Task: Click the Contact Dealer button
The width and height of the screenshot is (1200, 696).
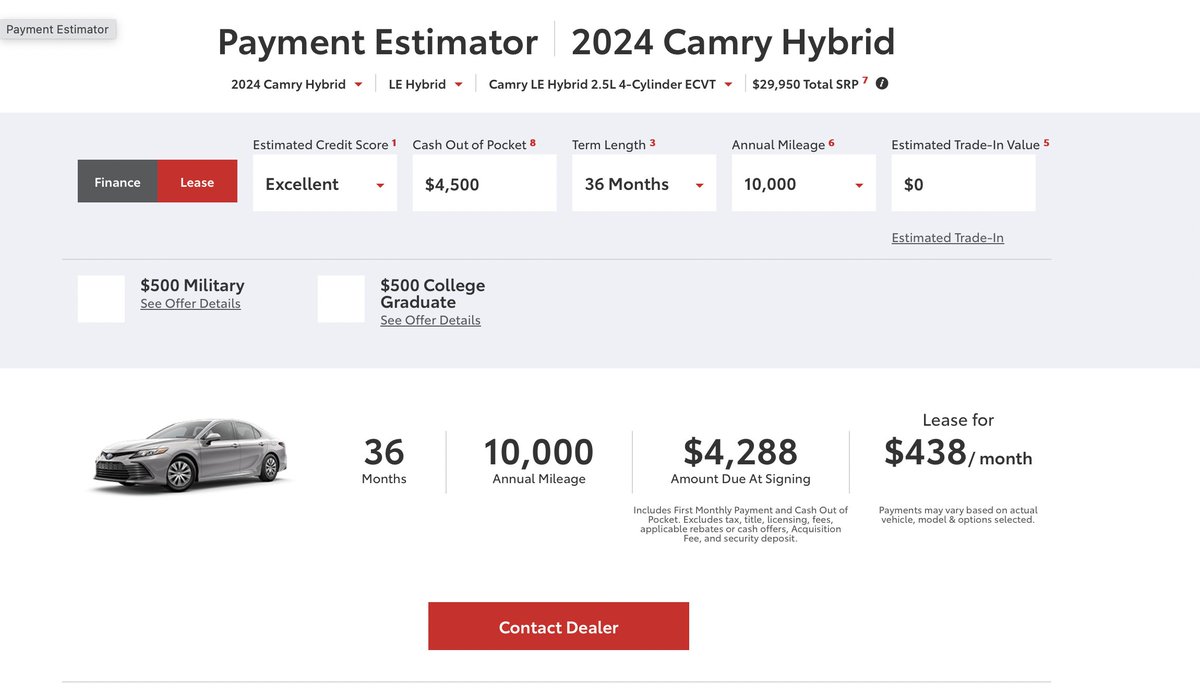Action: pos(559,627)
